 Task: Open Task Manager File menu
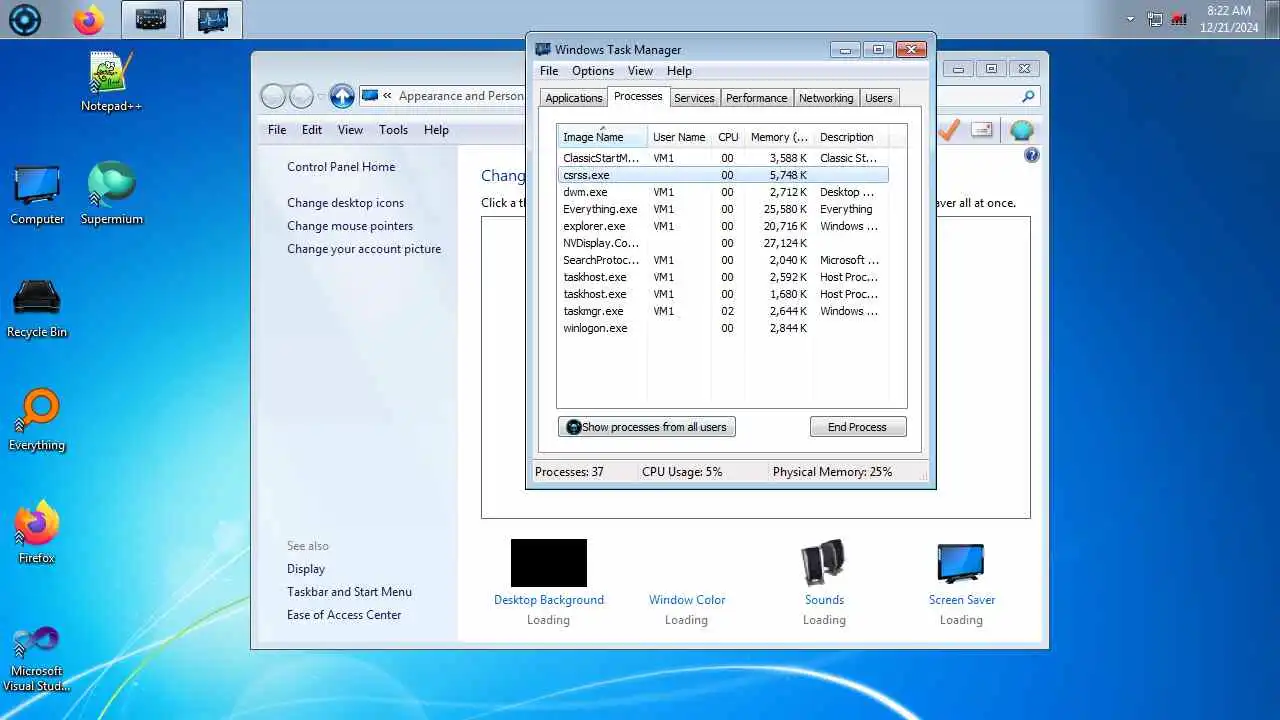549,71
